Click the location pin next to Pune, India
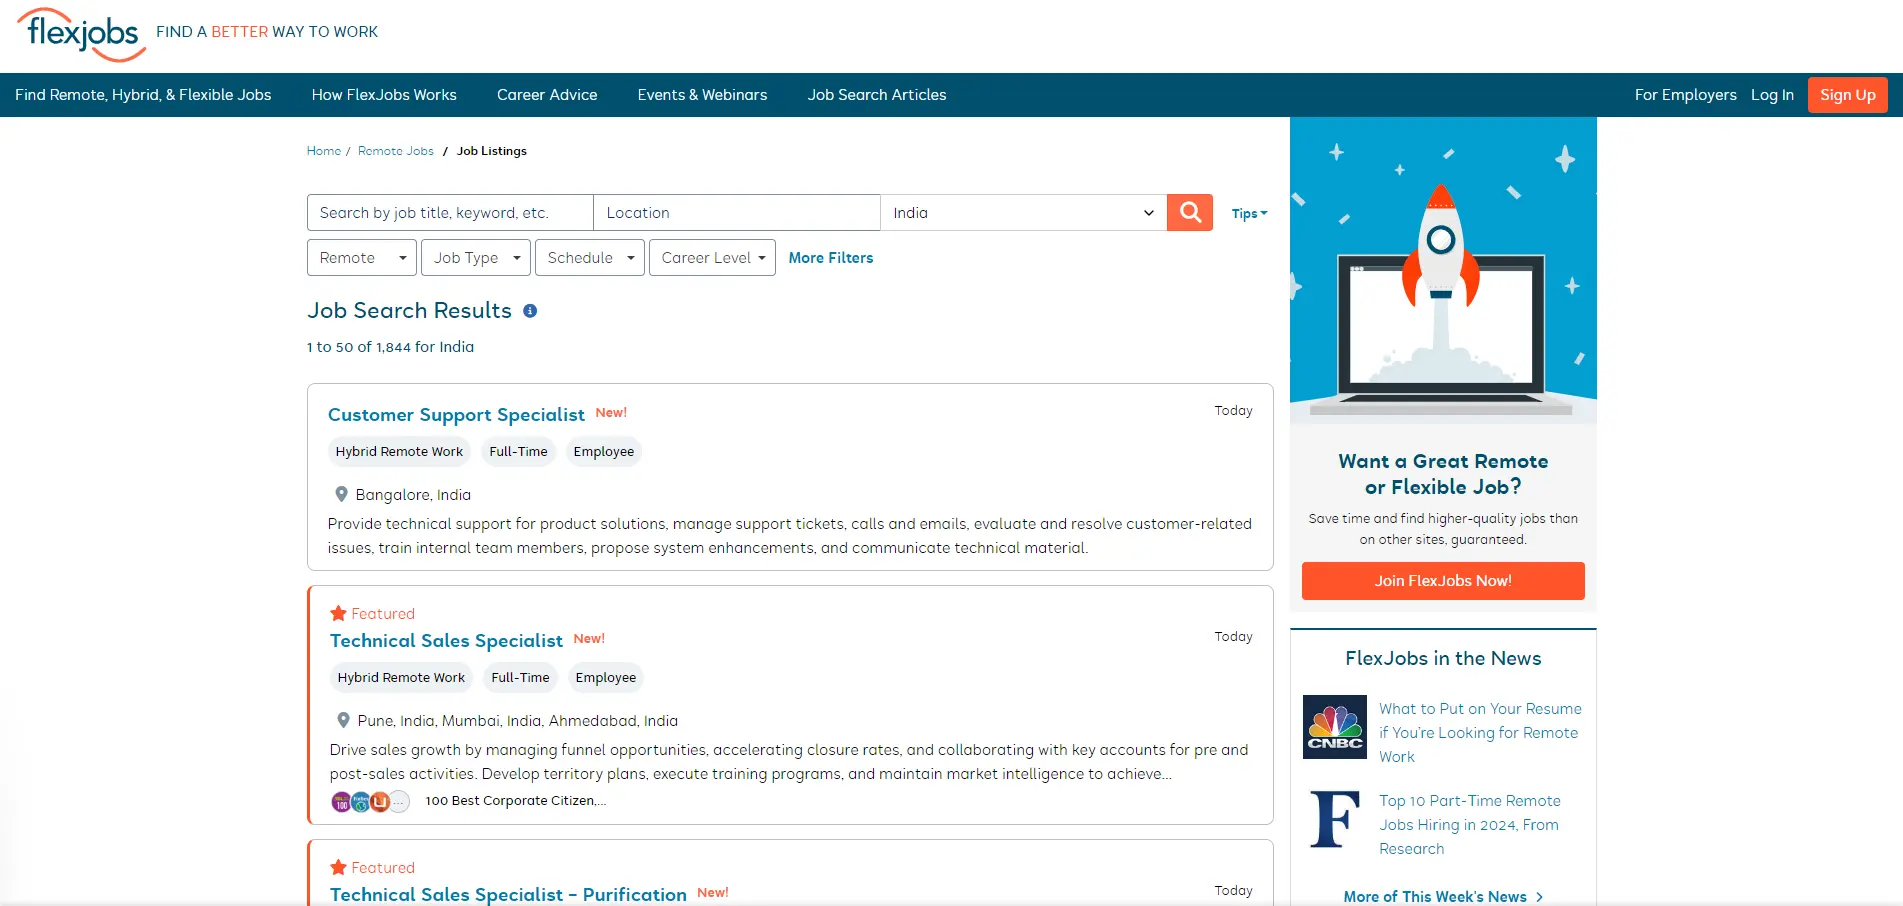 click(x=343, y=720)
